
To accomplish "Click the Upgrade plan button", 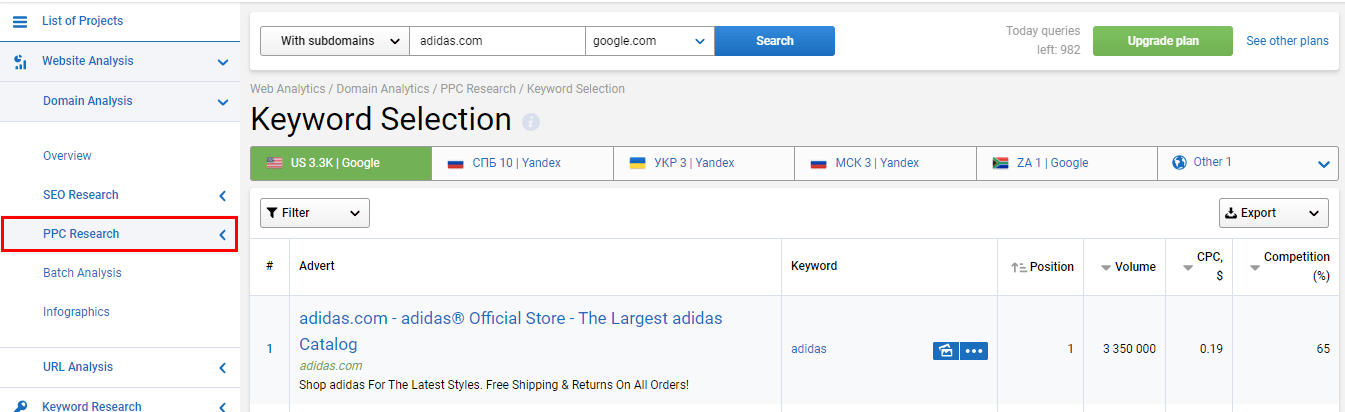I will 1162,41.
